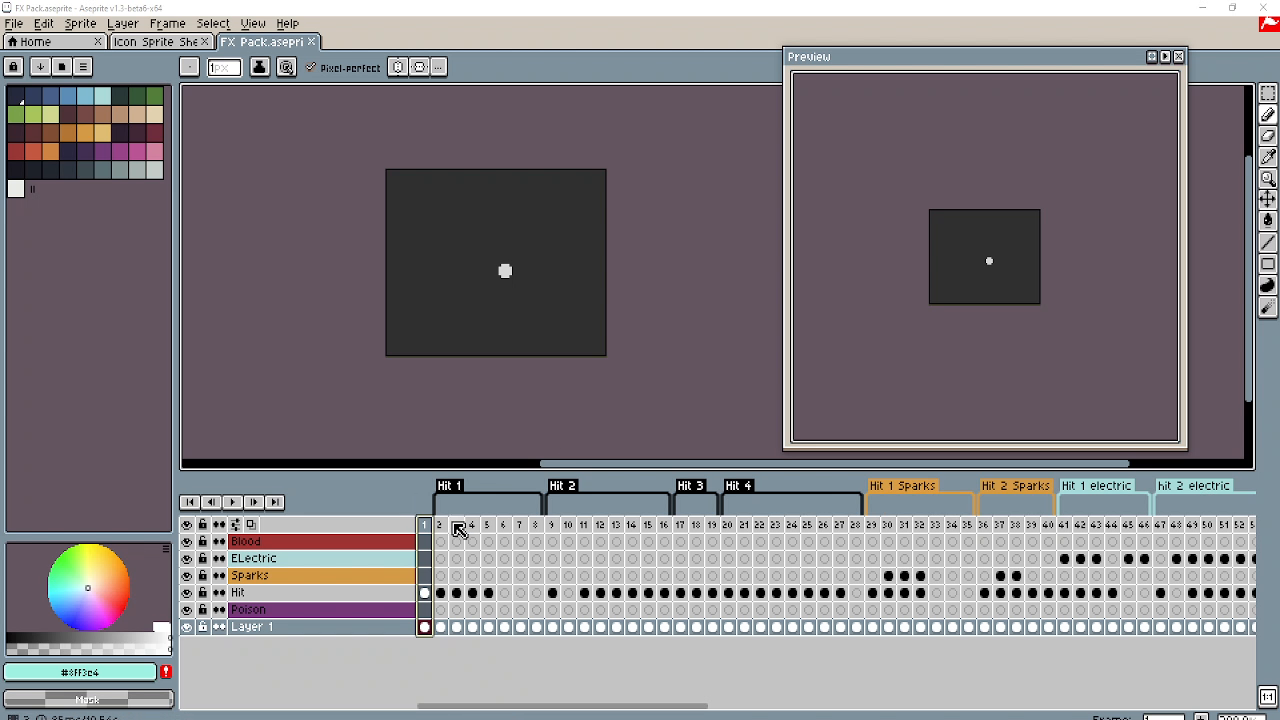Go to first frame in timeline
The width and height of the screenshot is (1280, 720).
189,502
